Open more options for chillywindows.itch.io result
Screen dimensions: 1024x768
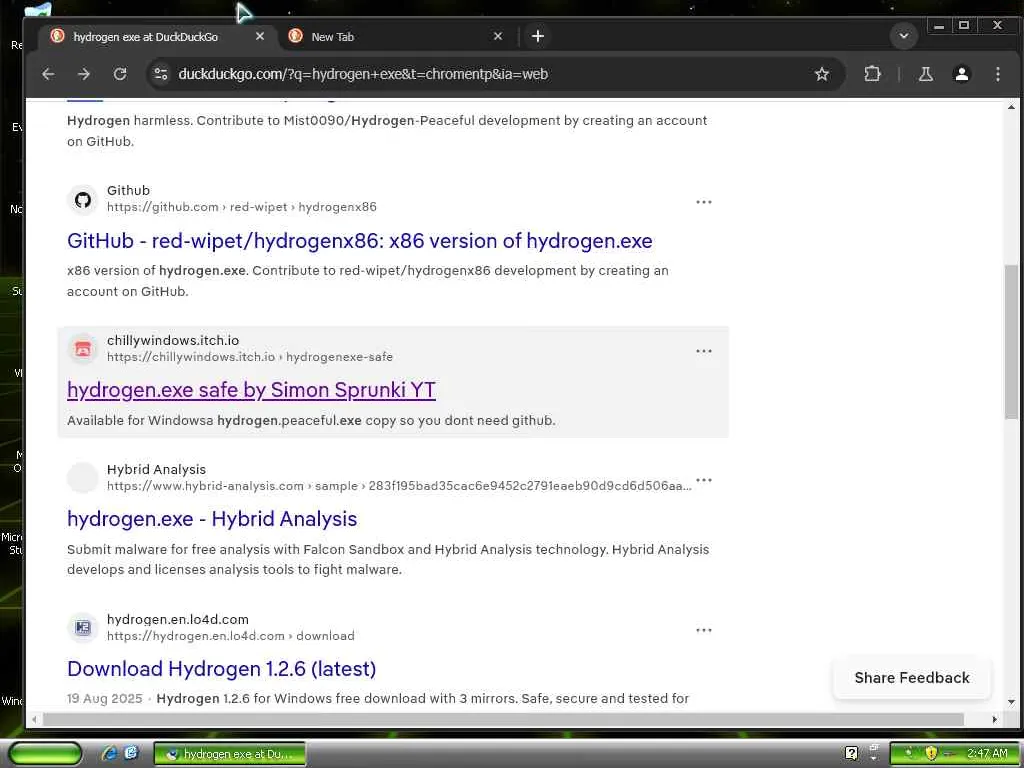[x=703, y=351]
